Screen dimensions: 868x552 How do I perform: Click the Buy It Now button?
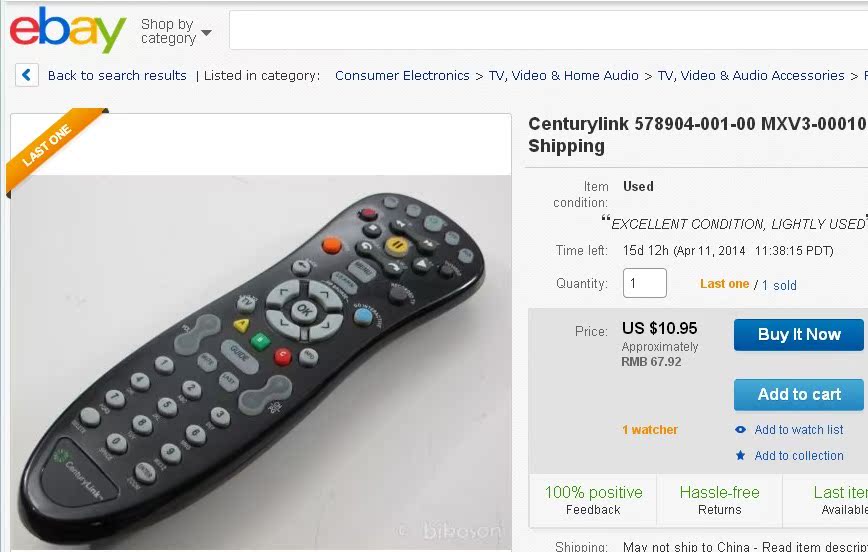(x=799, y=334)
